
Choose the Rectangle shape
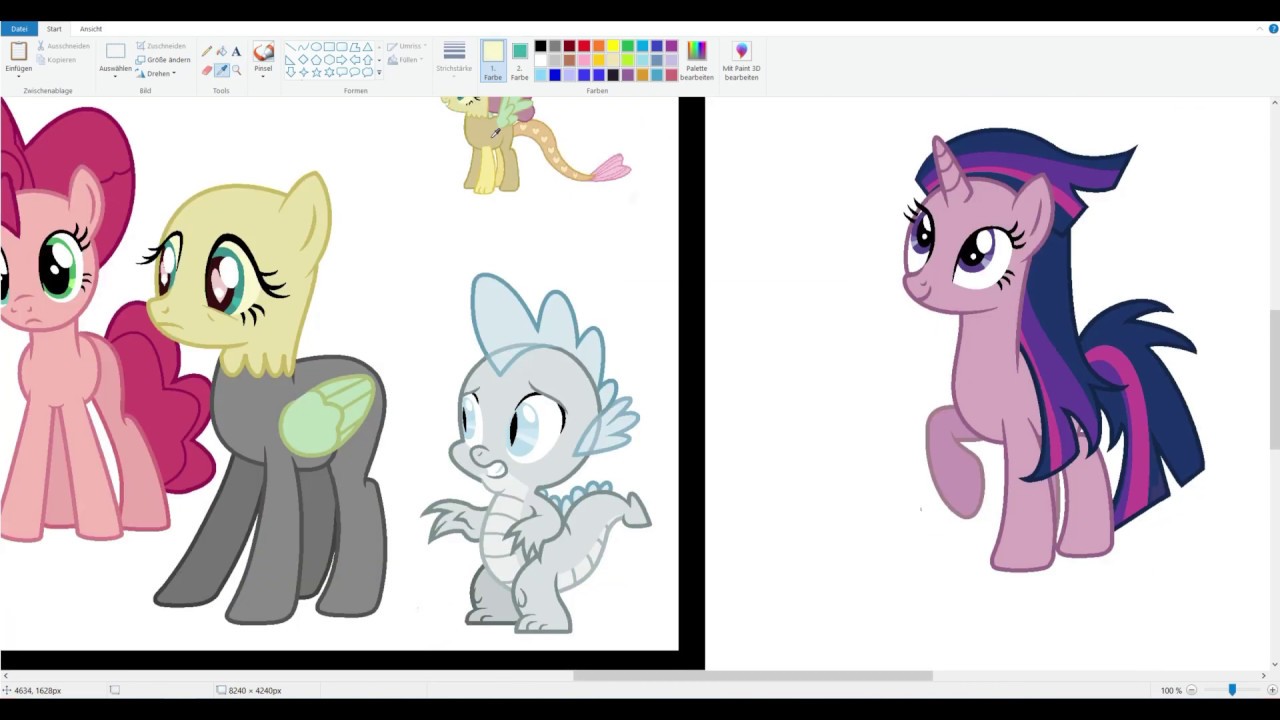[x=329, y=47]
